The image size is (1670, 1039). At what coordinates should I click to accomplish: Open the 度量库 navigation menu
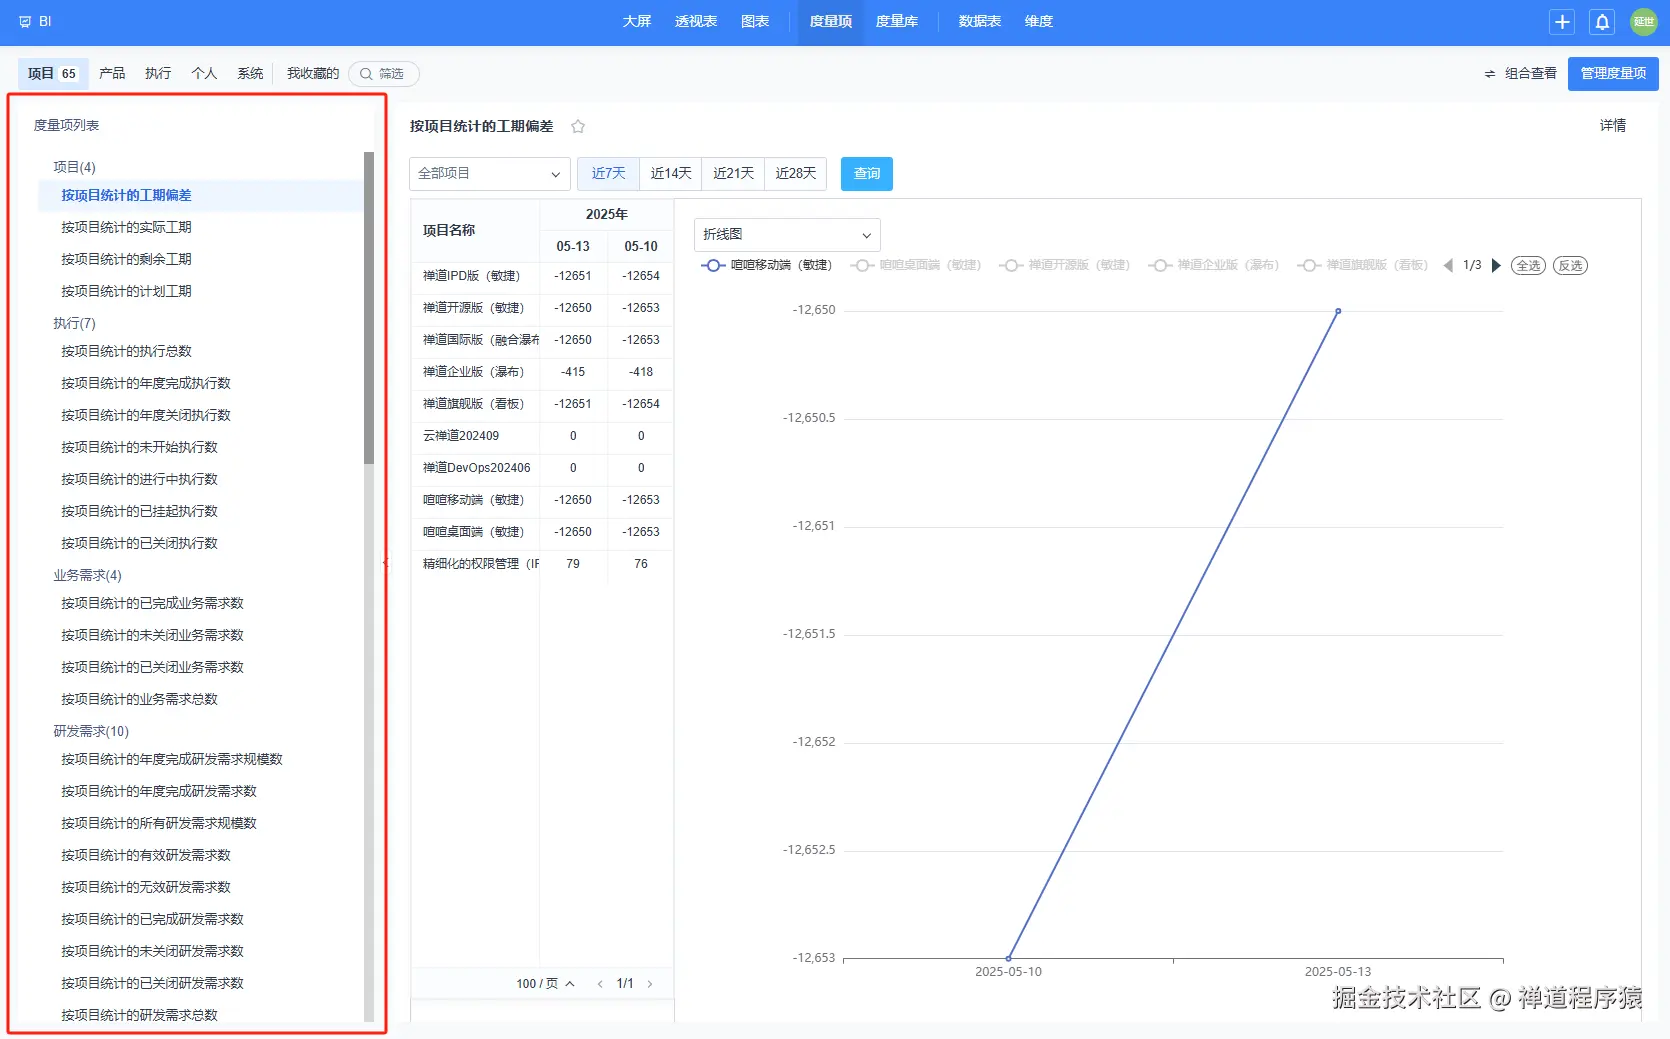click(897, 22)
